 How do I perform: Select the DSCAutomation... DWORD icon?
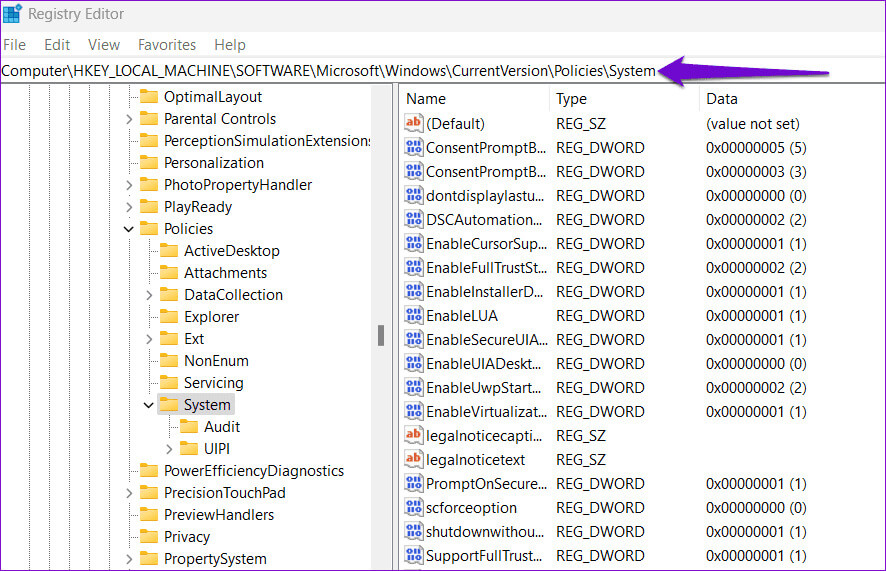(x=414, y=219)
